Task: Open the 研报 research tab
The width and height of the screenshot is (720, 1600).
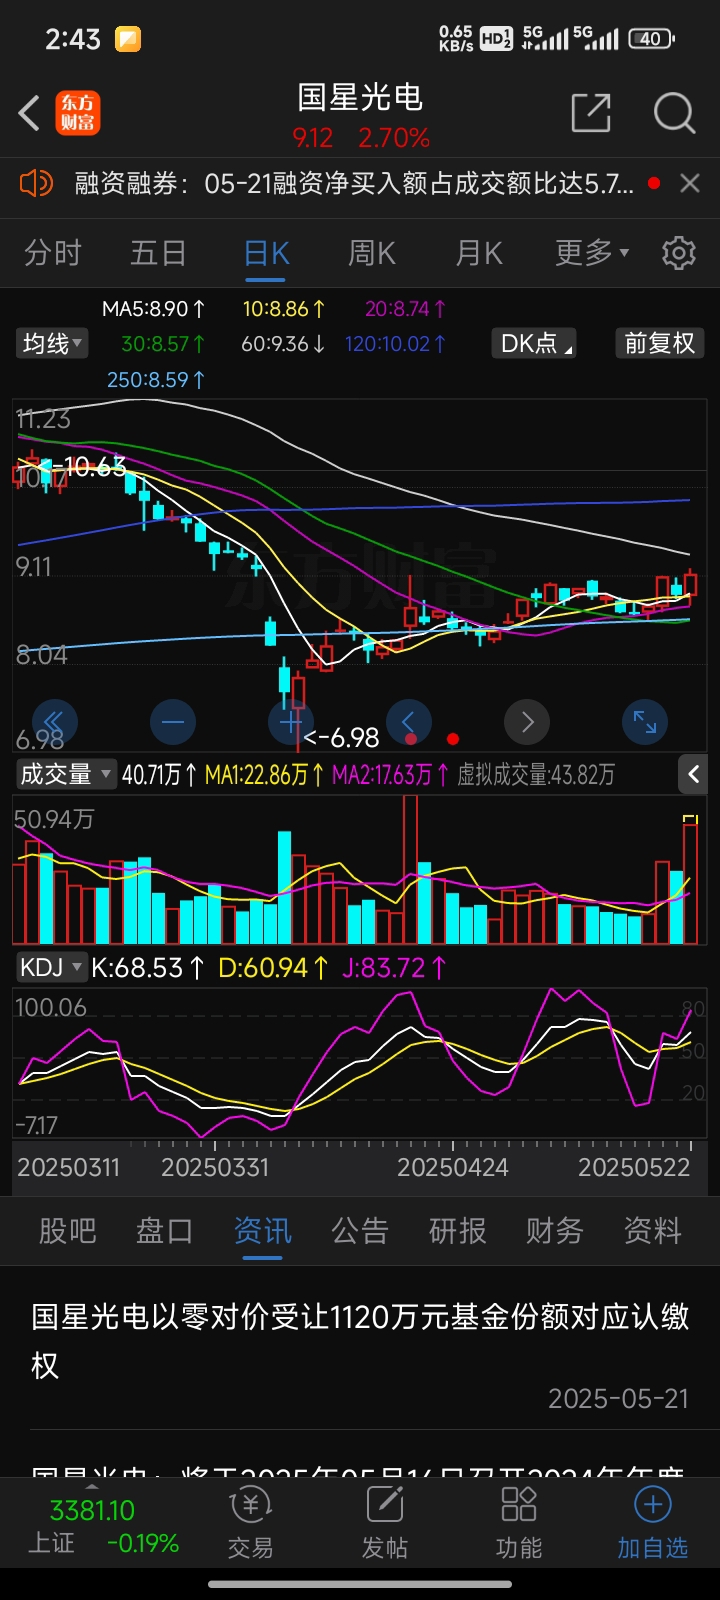Action: coord(457,1231)
